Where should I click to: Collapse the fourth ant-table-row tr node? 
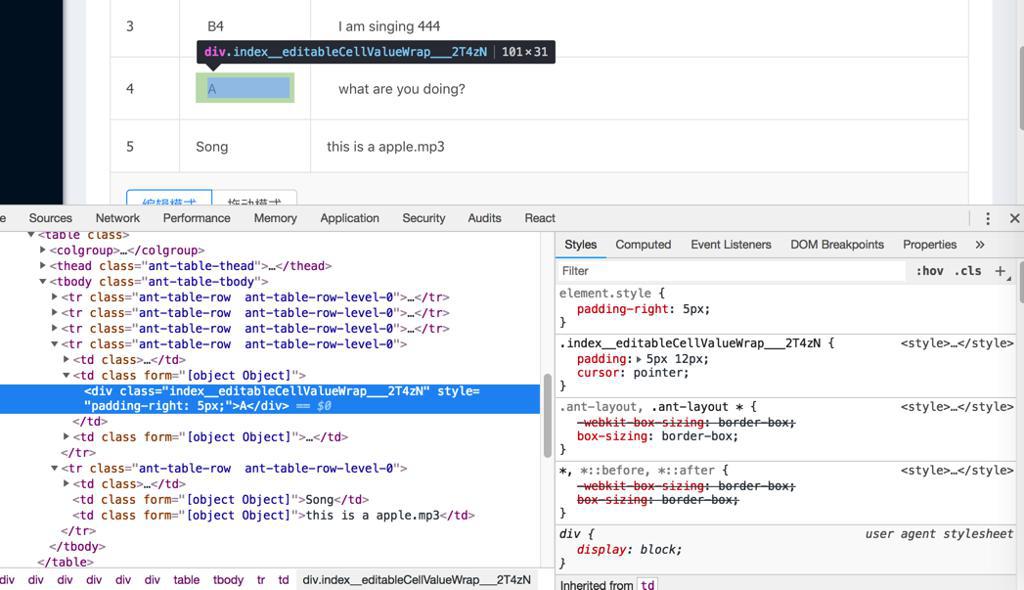coord(54,344)
